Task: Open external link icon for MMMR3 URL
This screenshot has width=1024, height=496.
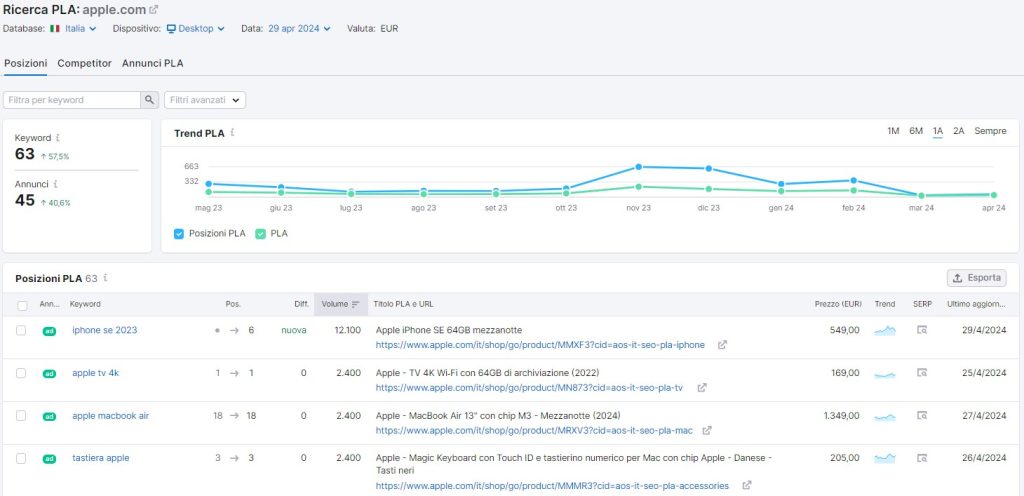Action: [746, 486]
